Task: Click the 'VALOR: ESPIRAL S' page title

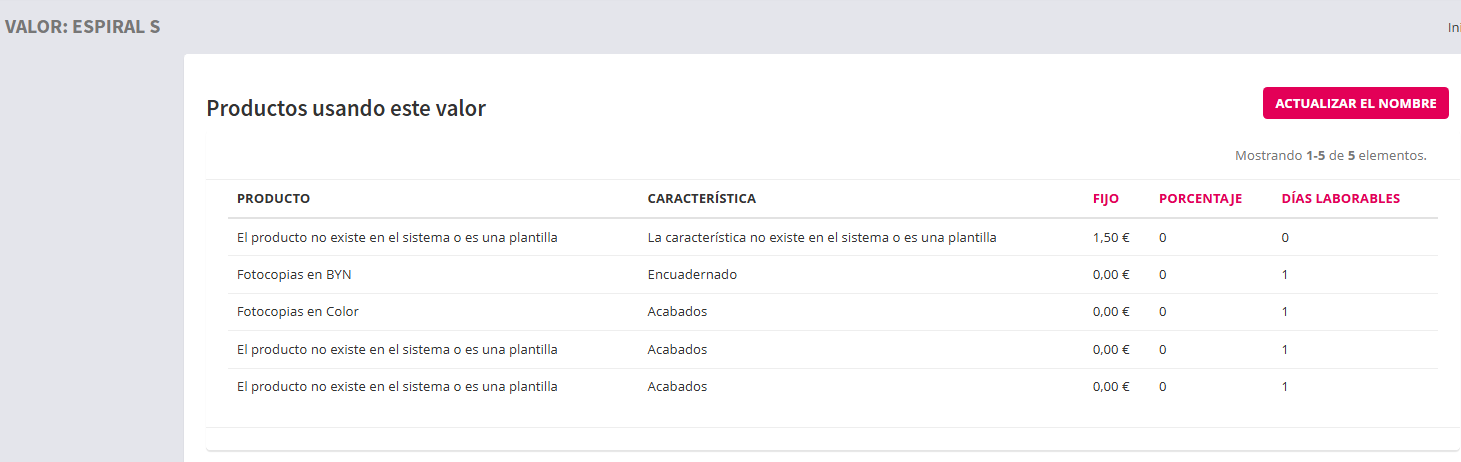Action: pyautogui.click(x=82, y=26)
